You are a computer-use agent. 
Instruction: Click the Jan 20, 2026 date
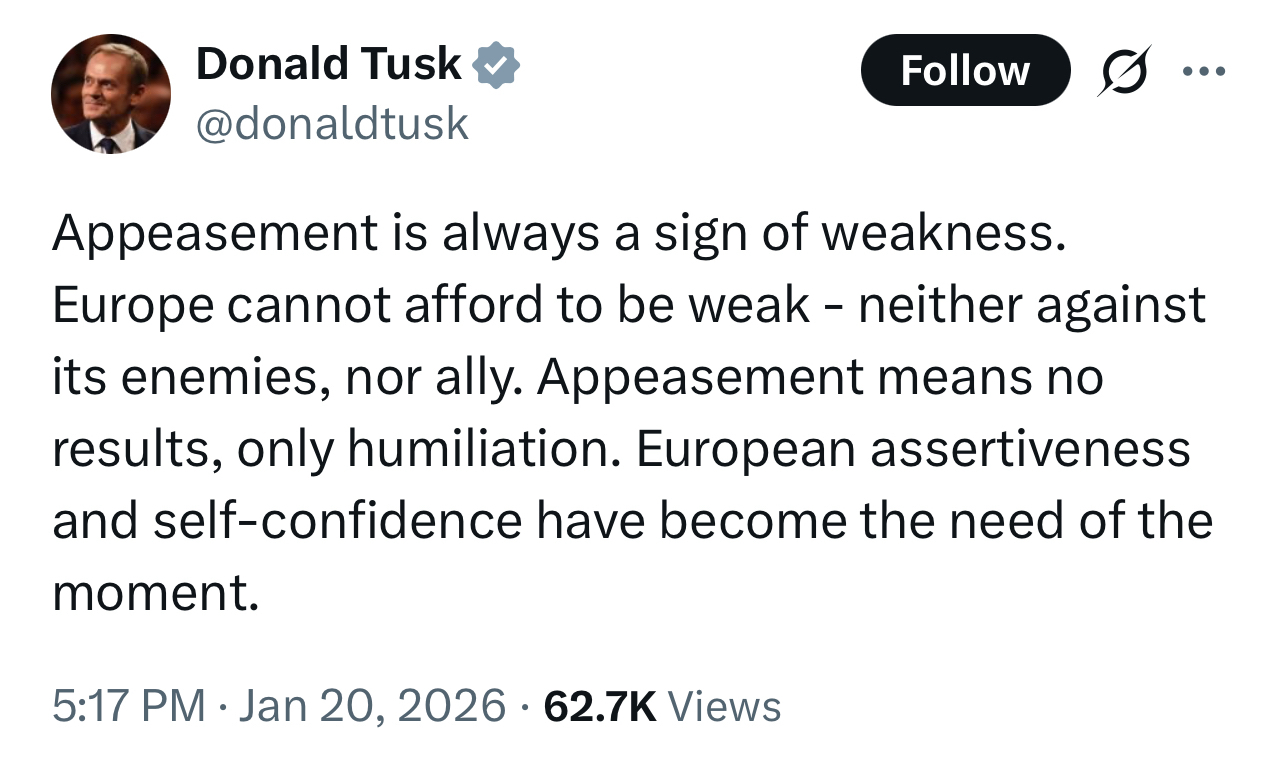(x=372, y=707)
